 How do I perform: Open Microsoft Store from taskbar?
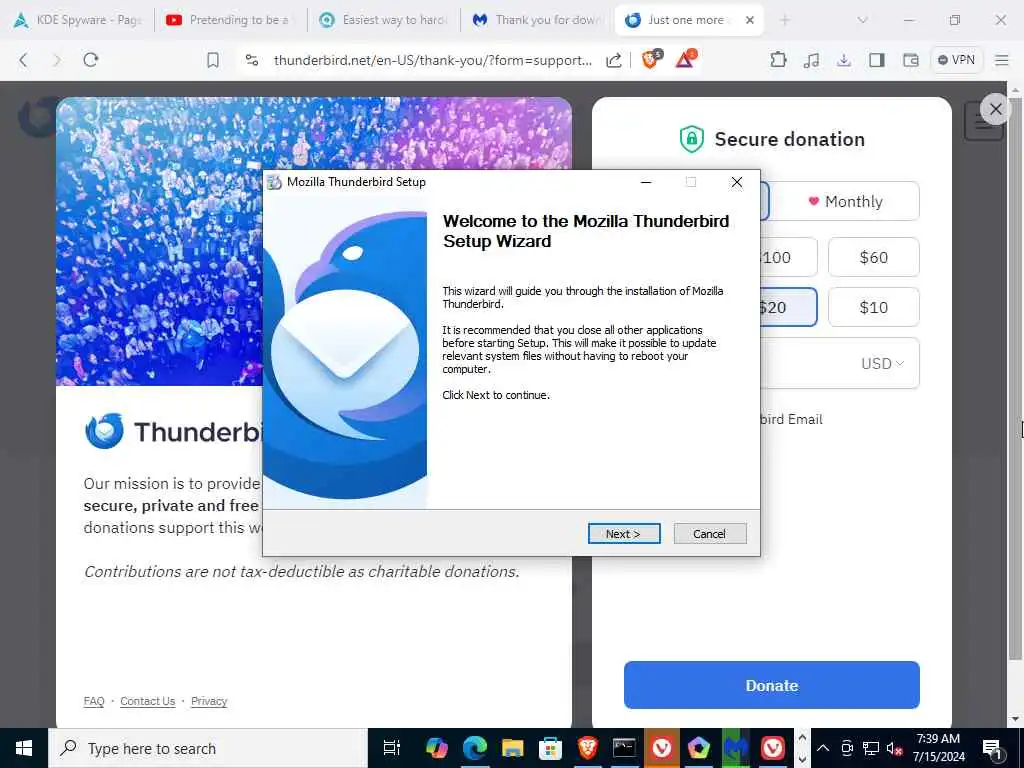(550, 748)
